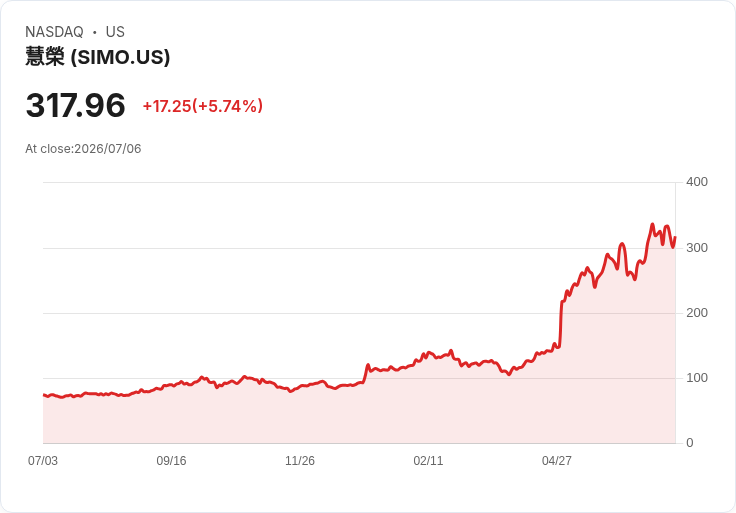Click the 300 price axis label
The width and height of the screenshot is (736, 513).
coord(697,248)
